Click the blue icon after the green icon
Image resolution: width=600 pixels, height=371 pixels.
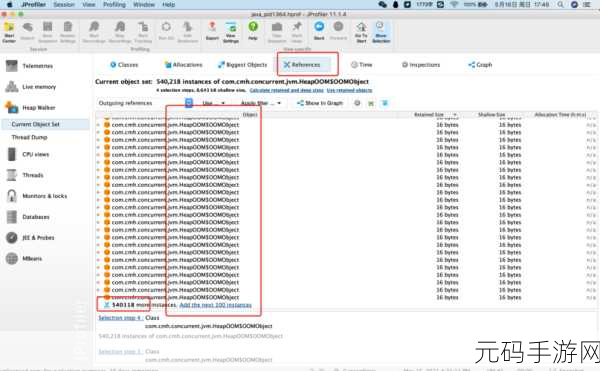coord(385,103)
